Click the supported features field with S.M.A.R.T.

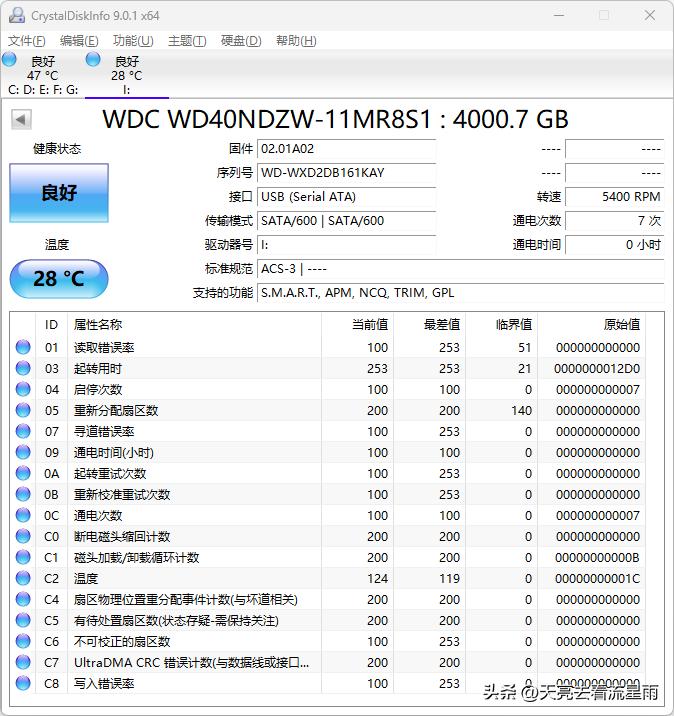460,293
